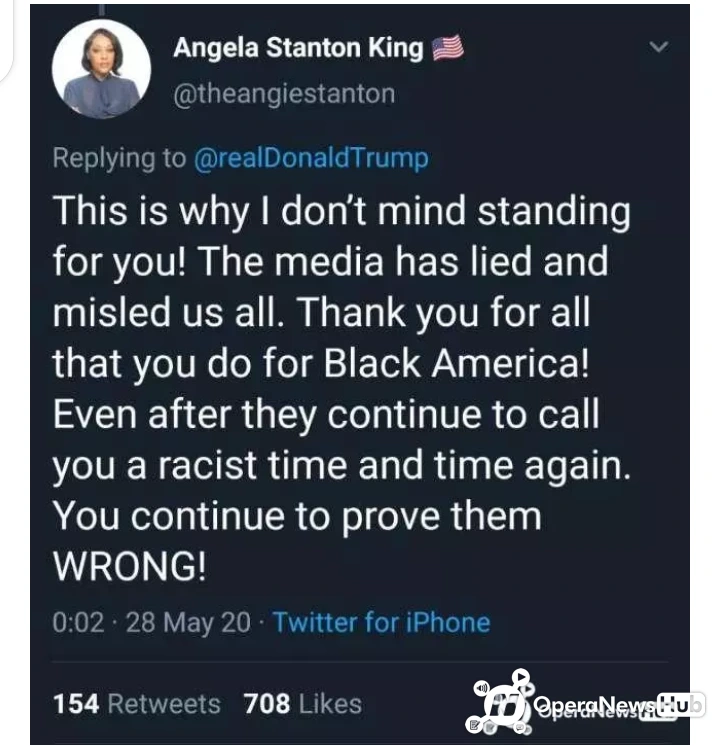The image size is (720, 746).
Task: Click the American flag emoji beside the name
Action: pyautogui.click(x=447, y=48)
